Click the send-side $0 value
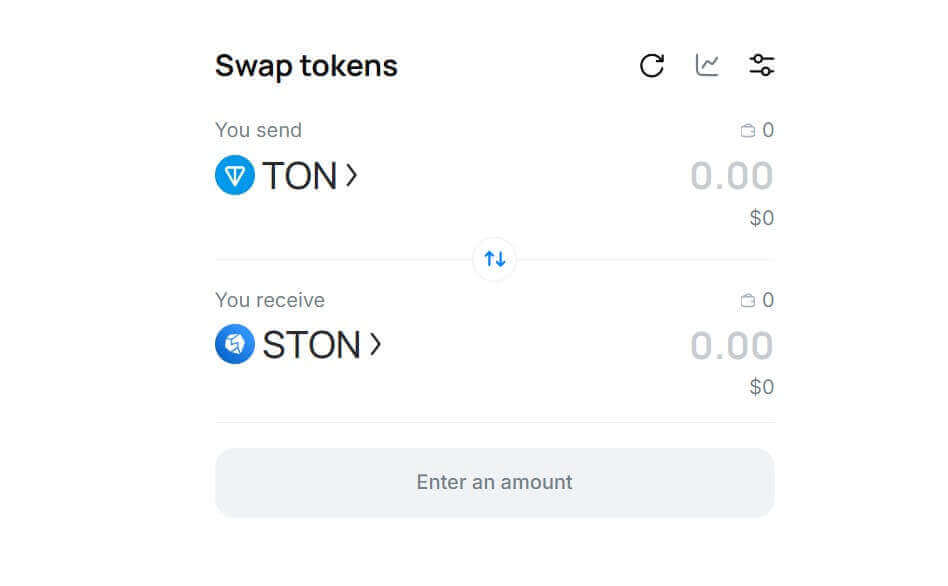This screenshot has height=586, width=948. tap(762, 218)
